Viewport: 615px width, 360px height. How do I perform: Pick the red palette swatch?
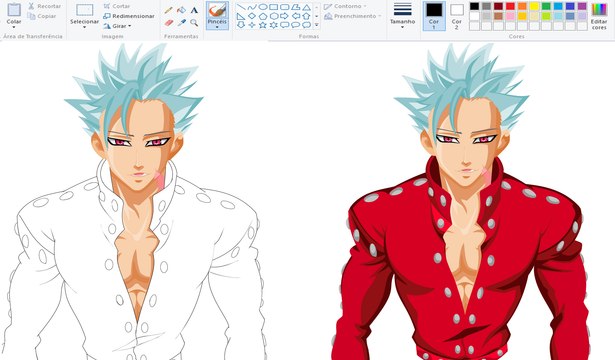[510, 6]
